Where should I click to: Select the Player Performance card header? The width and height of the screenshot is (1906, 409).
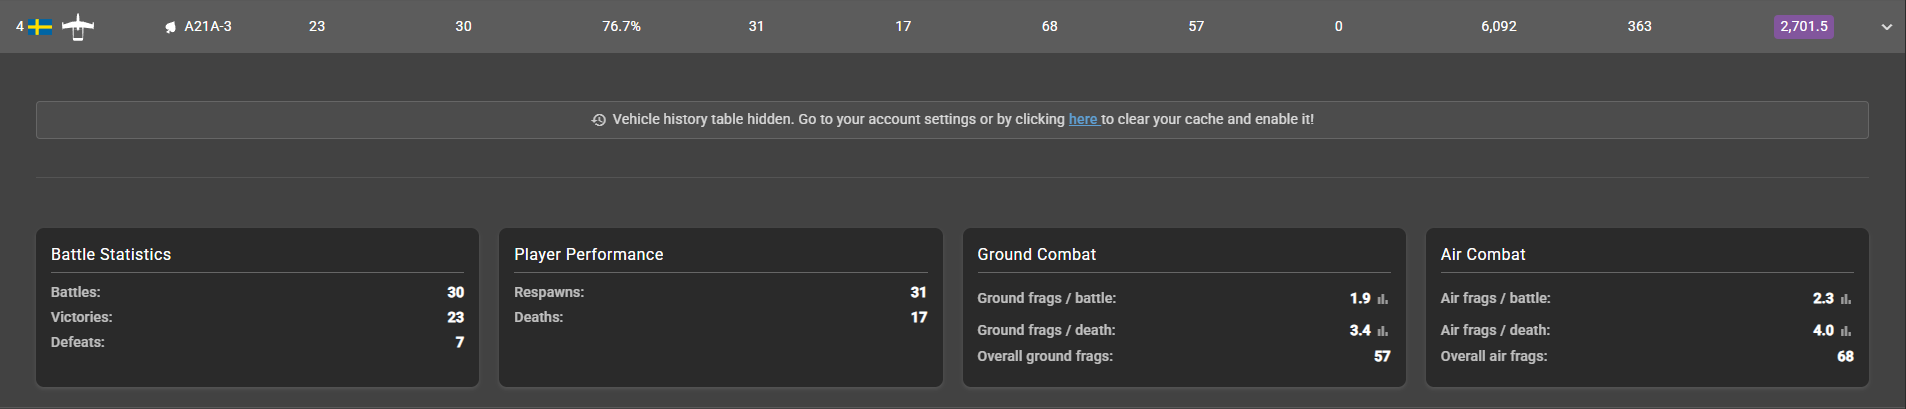click(588, 254)
